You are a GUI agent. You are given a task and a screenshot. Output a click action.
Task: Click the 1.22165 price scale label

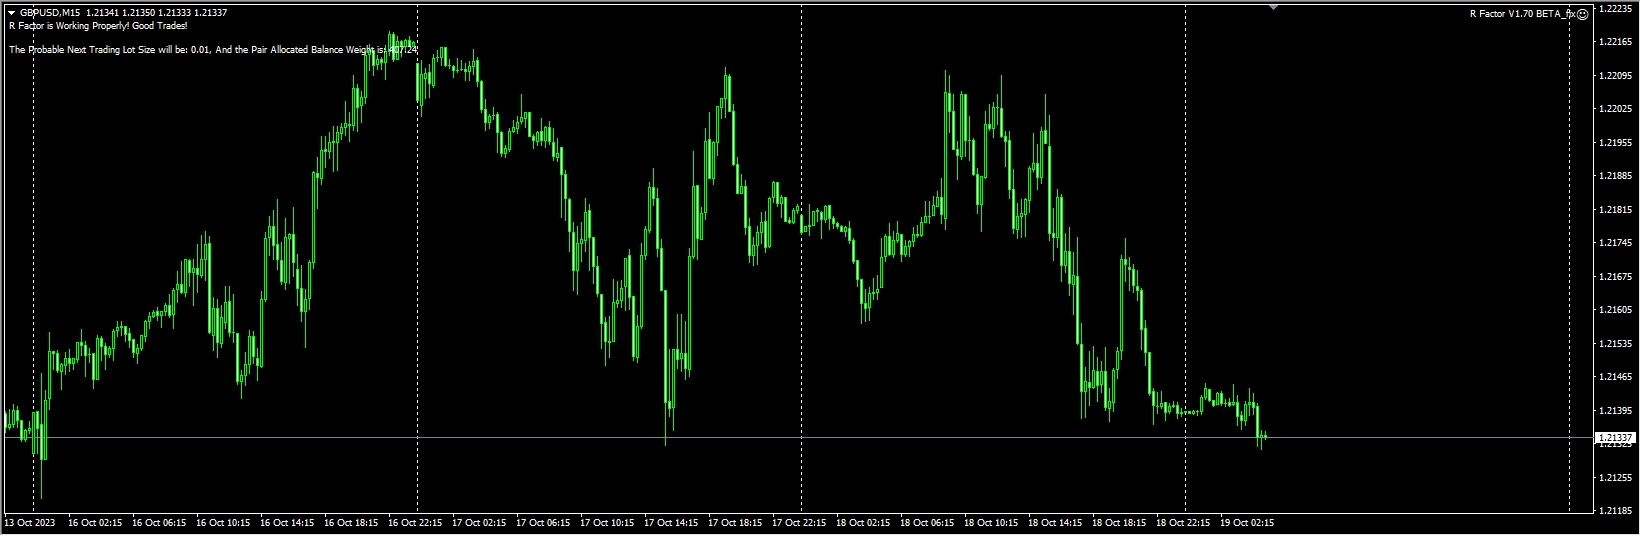[1616, 42]
